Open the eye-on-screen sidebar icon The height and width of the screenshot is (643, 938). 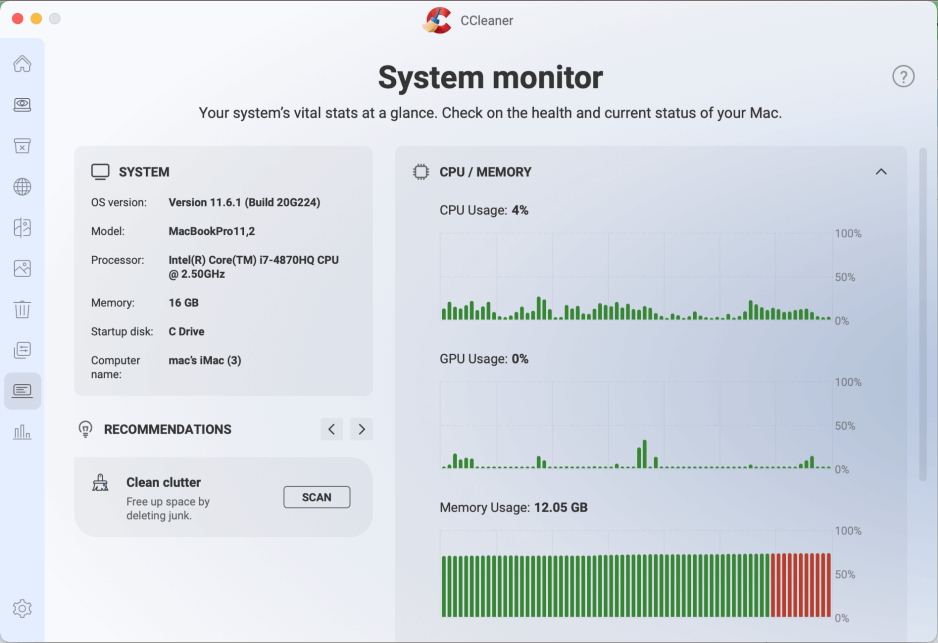[x=22, y=105]
